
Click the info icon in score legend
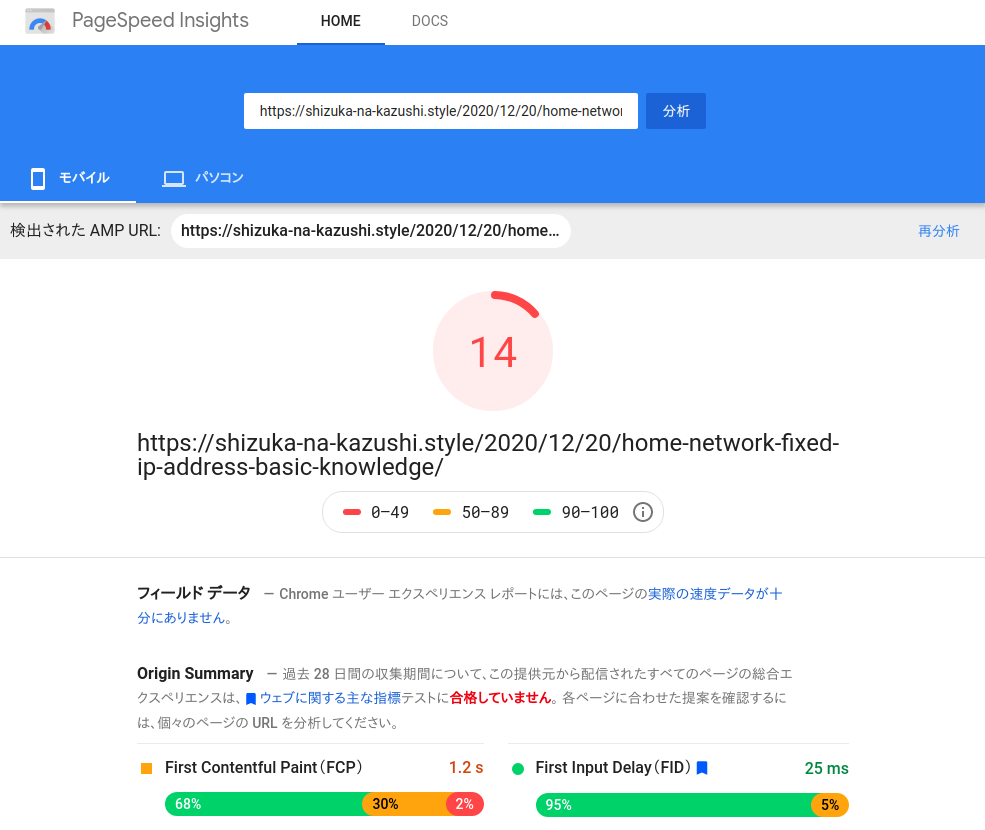pyautogui.click(x=643, y=512)
